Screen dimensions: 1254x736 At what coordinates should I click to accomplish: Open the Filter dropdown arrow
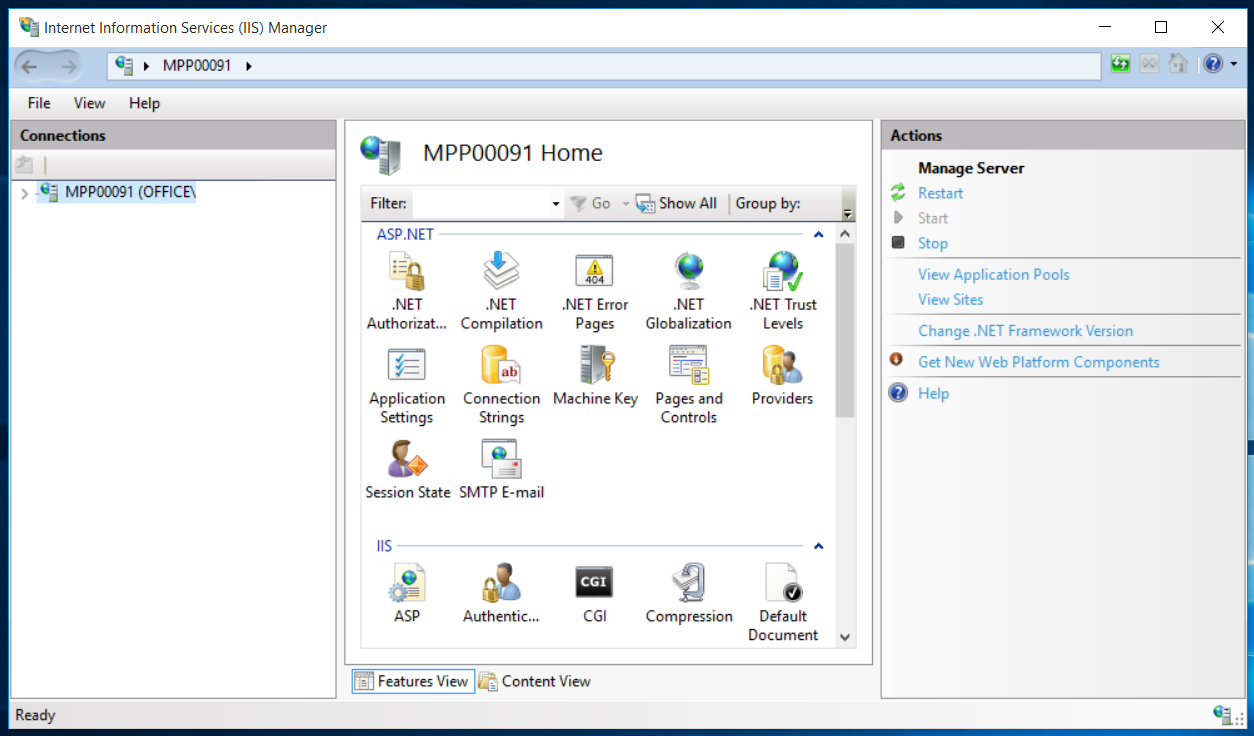pyautogui.click(x=556, y=204)
